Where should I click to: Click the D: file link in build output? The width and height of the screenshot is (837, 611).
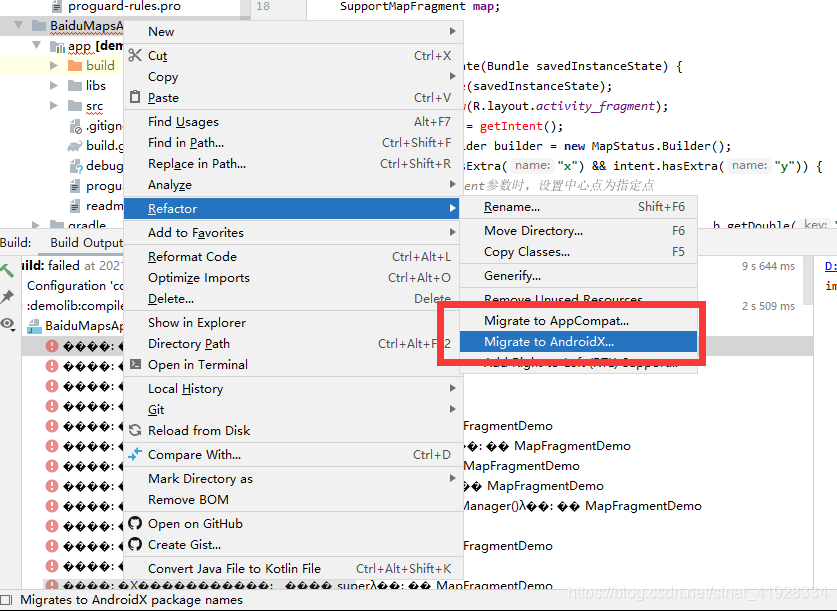[831, 266]
